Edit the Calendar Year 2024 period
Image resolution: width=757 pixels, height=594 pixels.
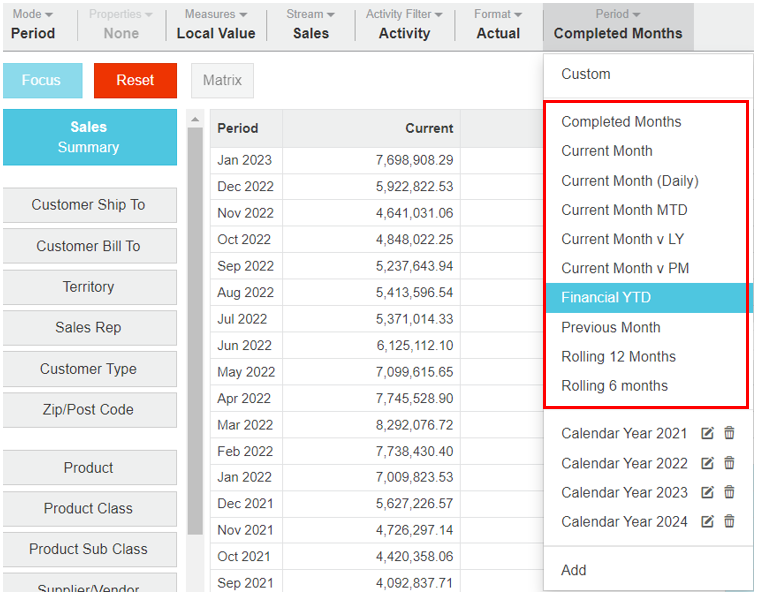708,521
